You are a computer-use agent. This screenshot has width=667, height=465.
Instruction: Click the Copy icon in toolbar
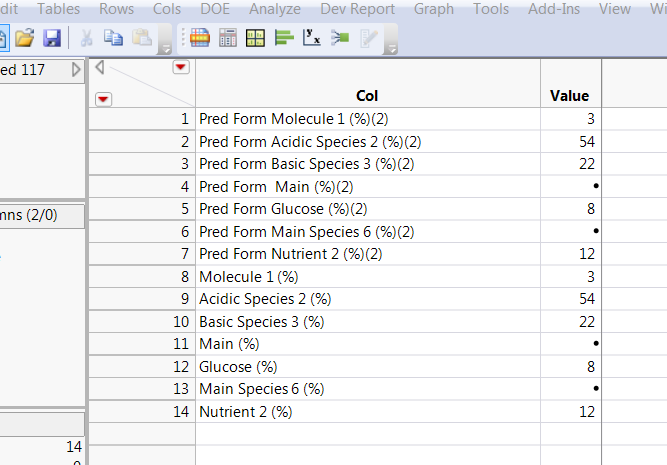click(114, 38)
